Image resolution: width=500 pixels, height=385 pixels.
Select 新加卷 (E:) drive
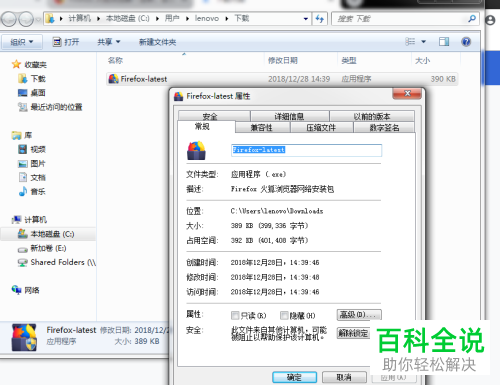pyautogui.click(x=42, y=248)
